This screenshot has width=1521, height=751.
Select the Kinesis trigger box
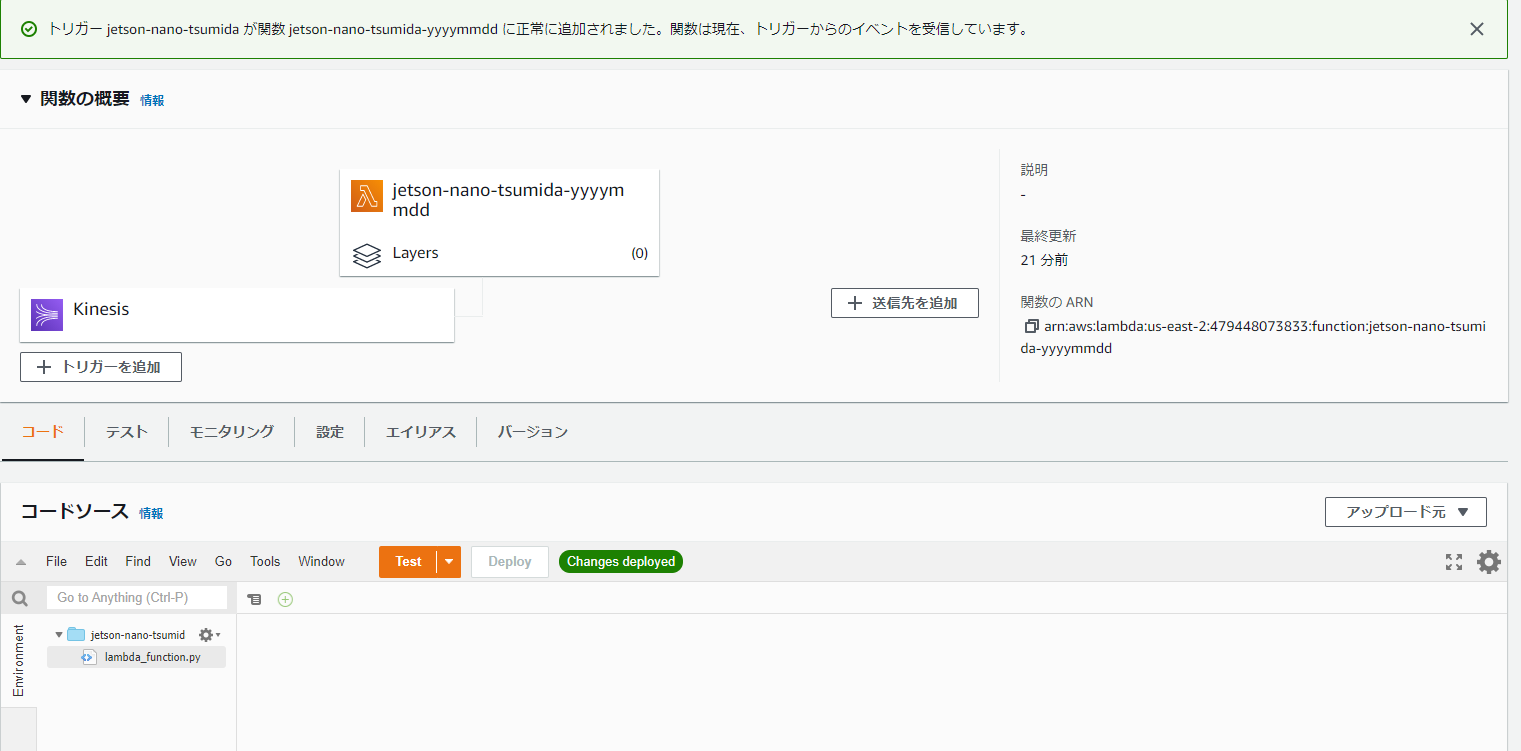[x=237, y=314]
